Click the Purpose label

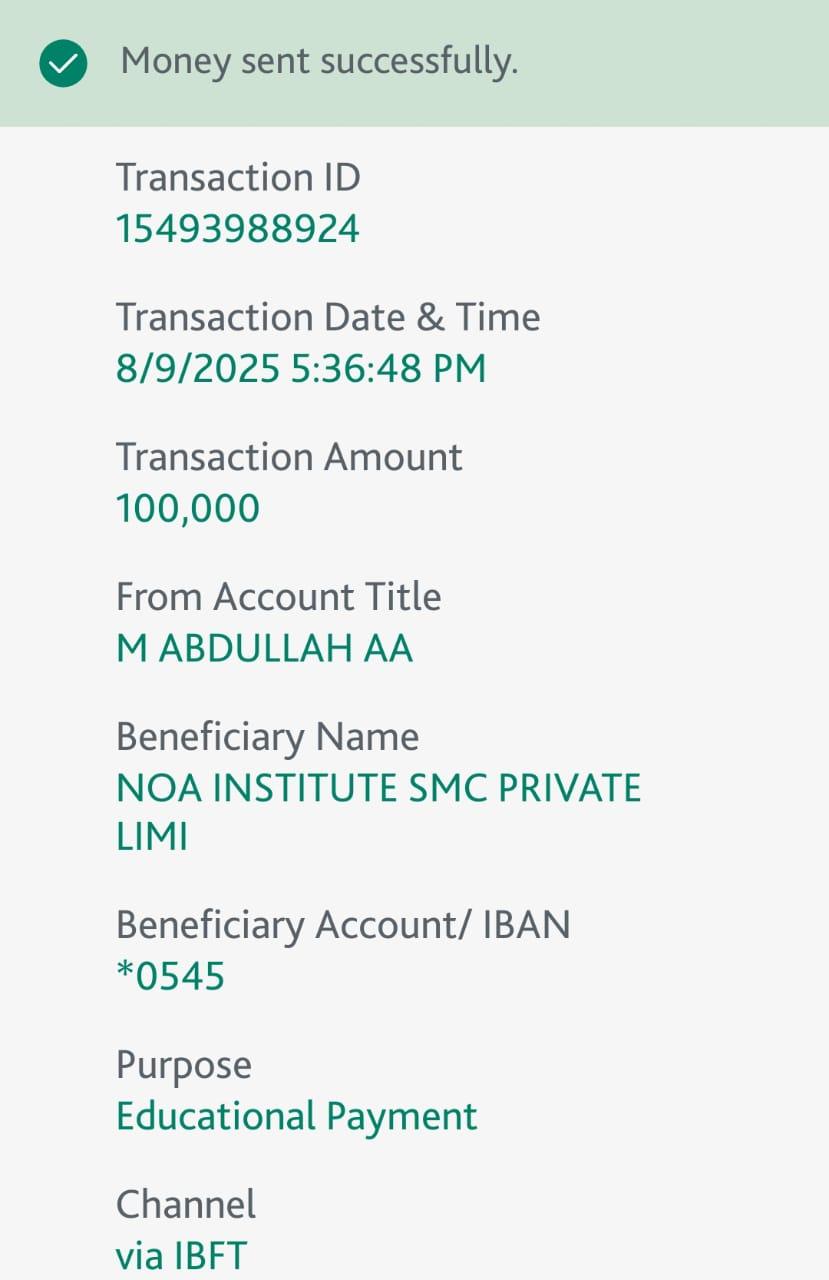tap(184, 1065)
